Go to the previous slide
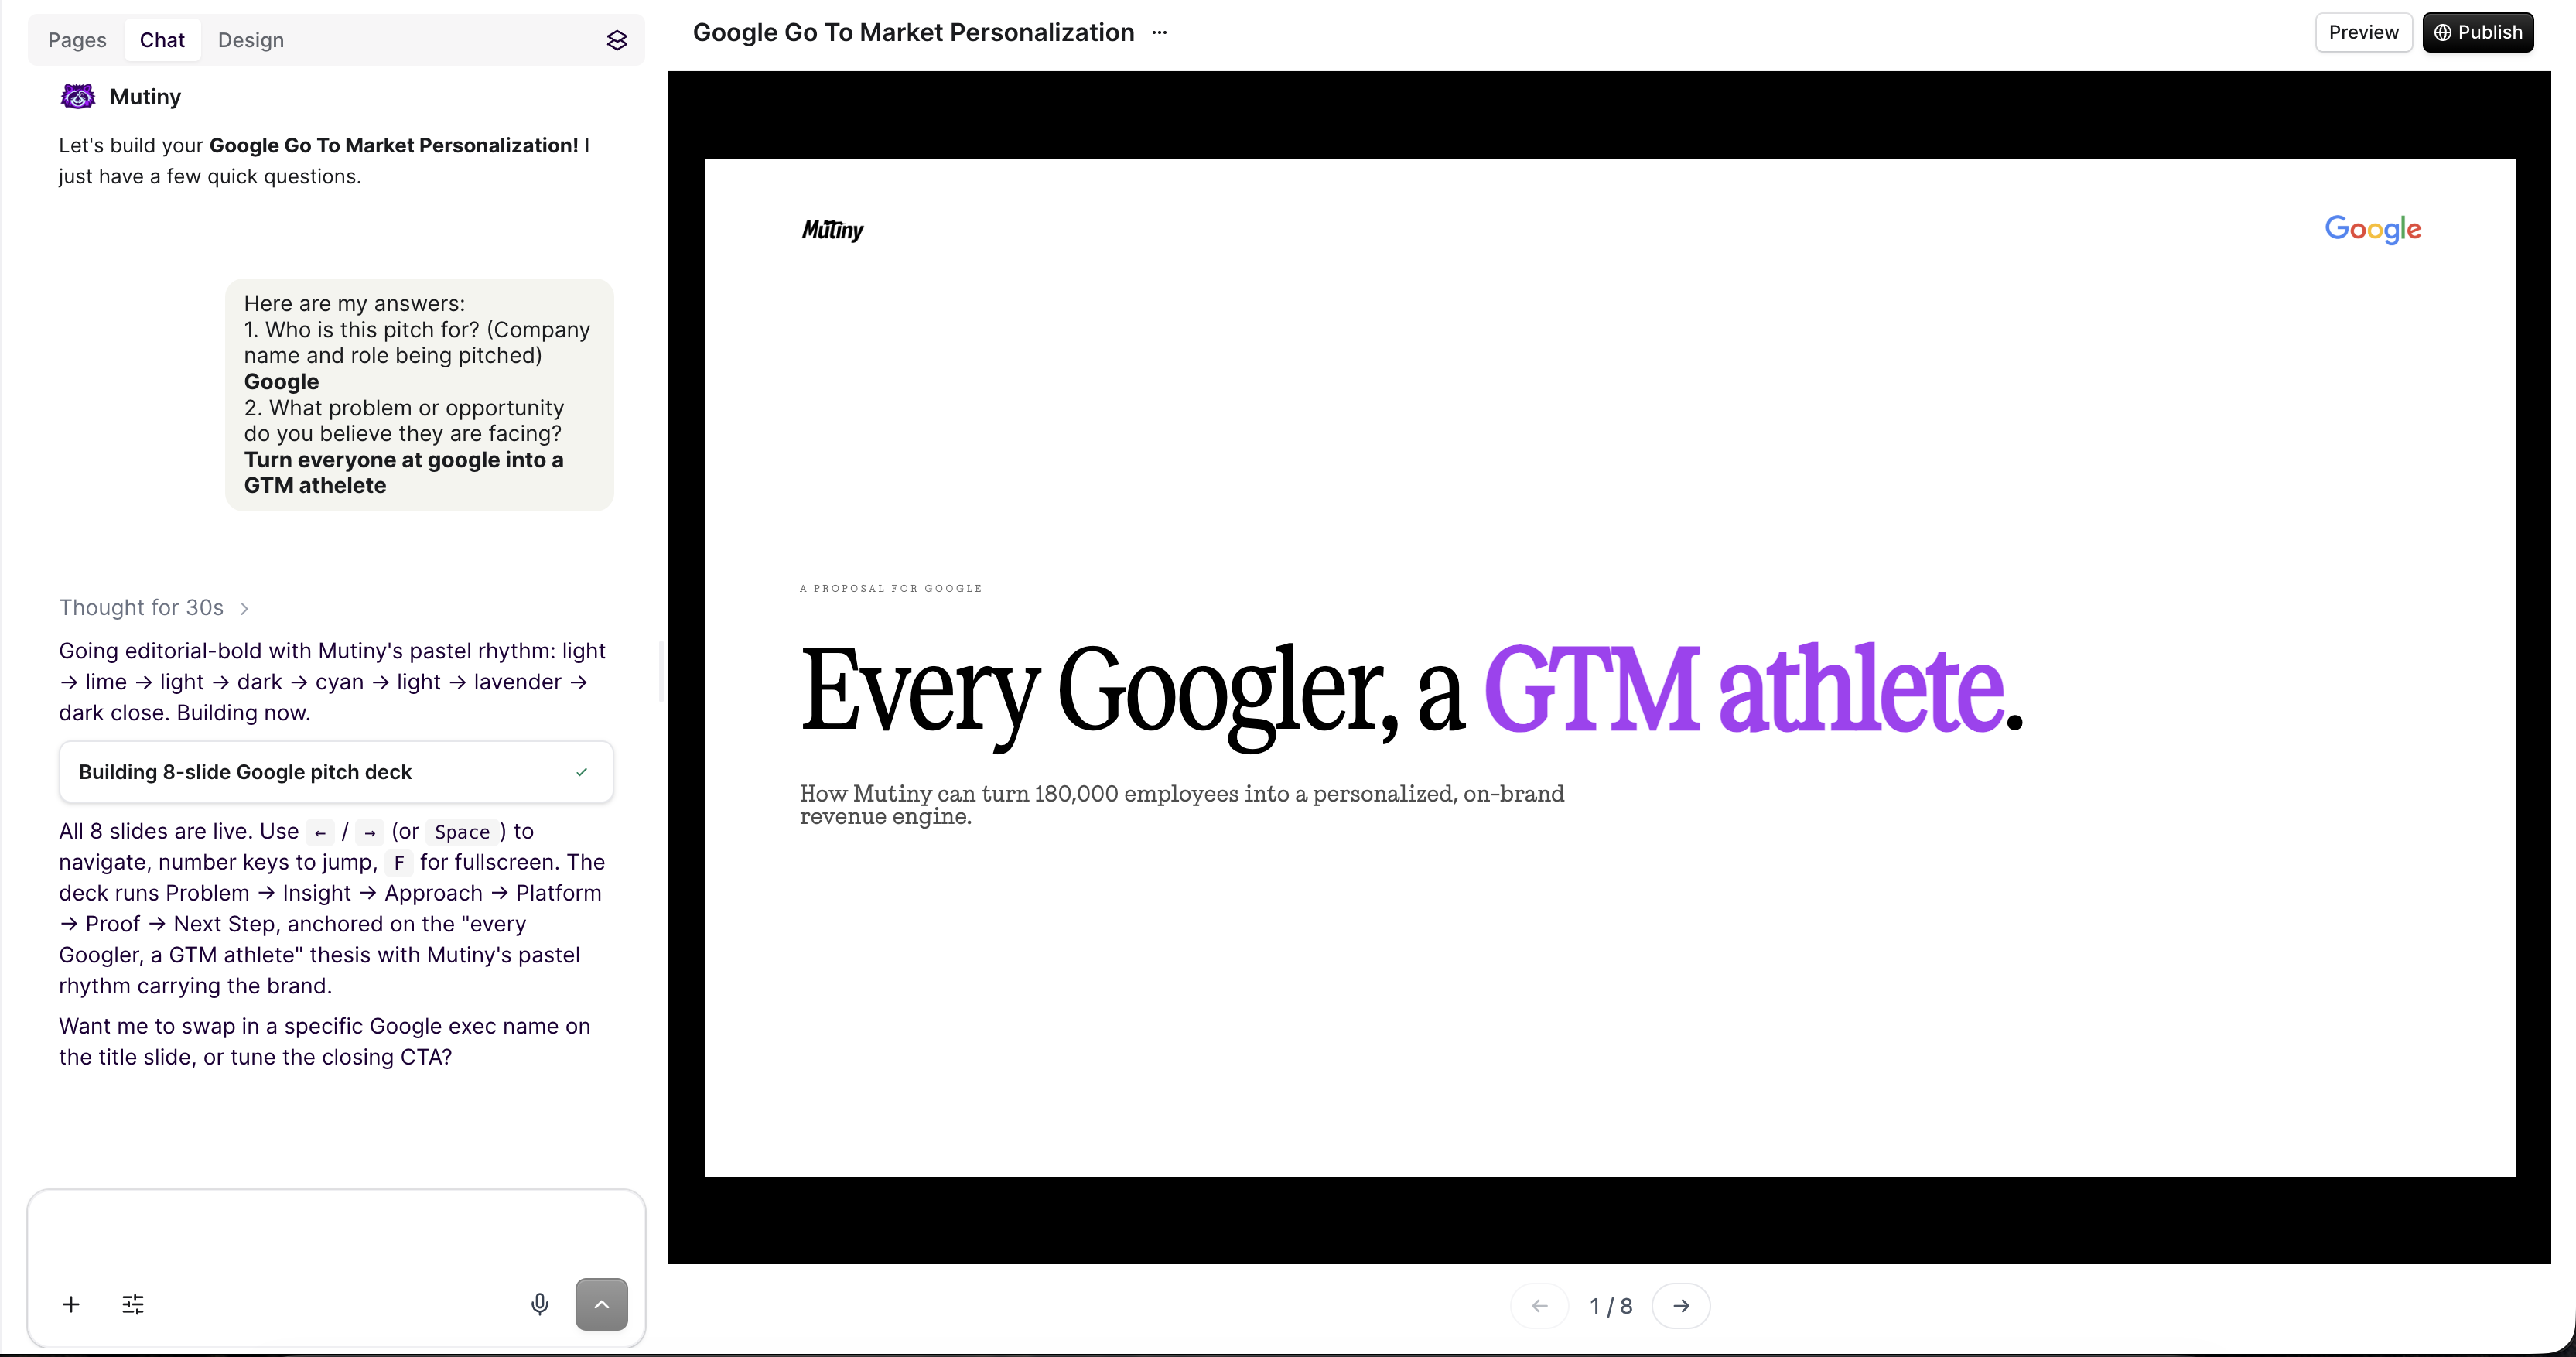Viewport: 2576px width, 1357px height. (1540, 1306)
